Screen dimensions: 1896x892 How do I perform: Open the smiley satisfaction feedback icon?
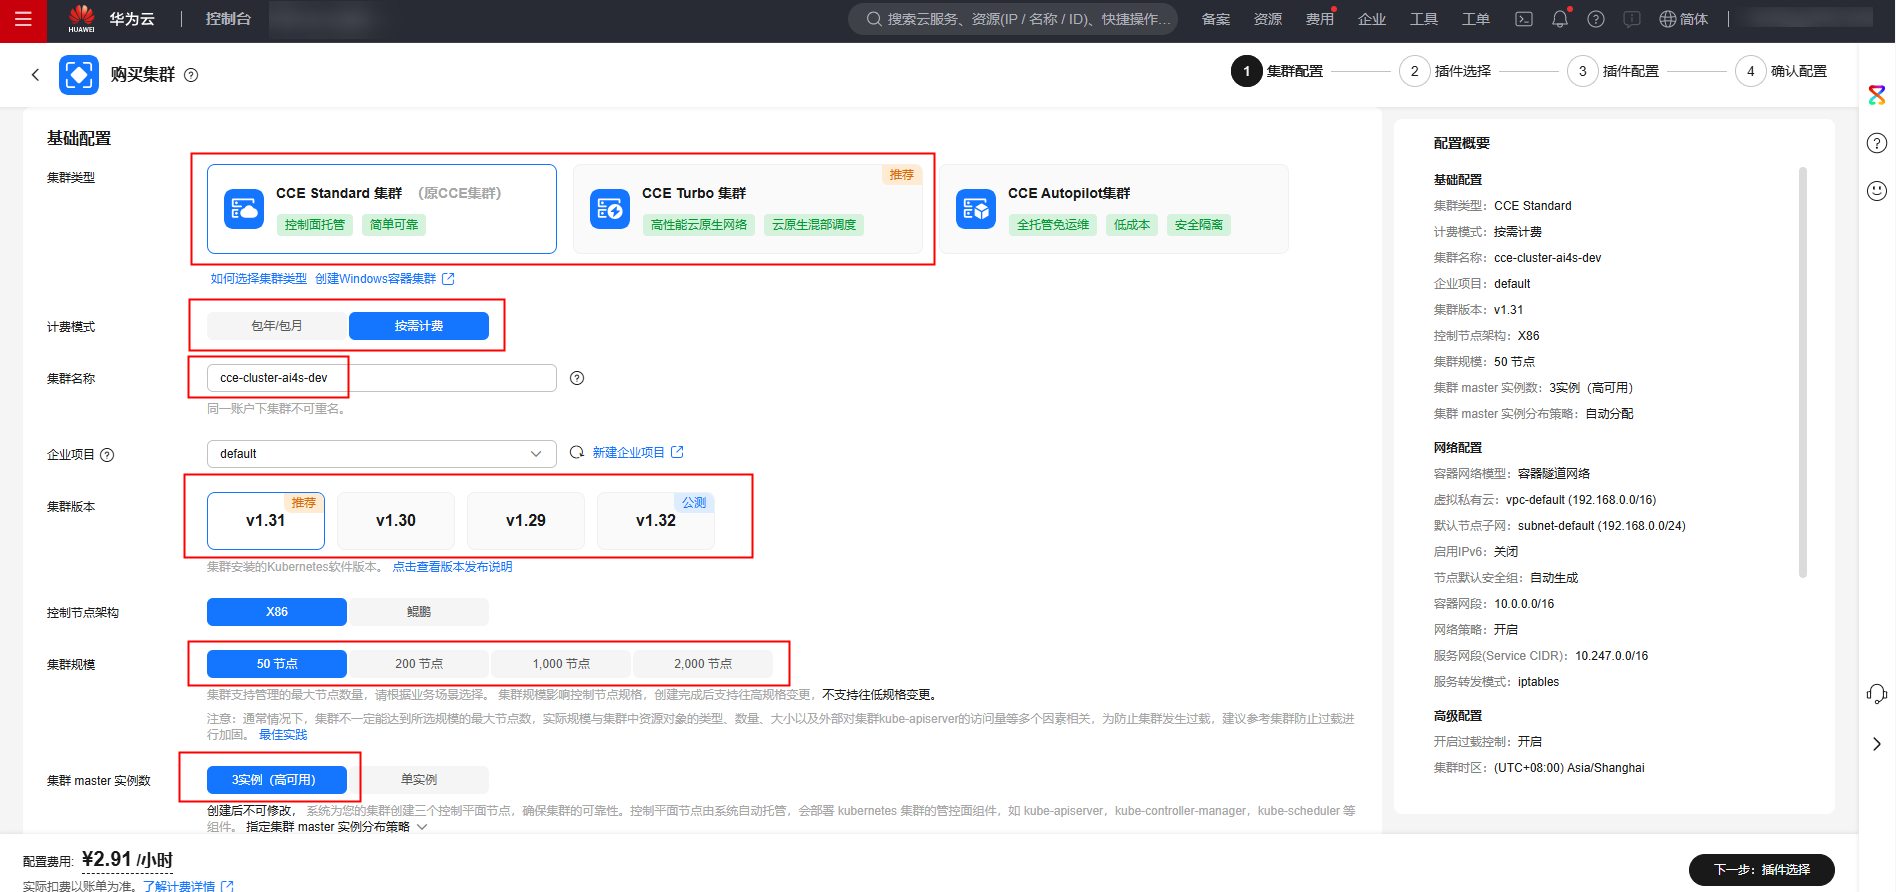click(x=1877, y=190)
